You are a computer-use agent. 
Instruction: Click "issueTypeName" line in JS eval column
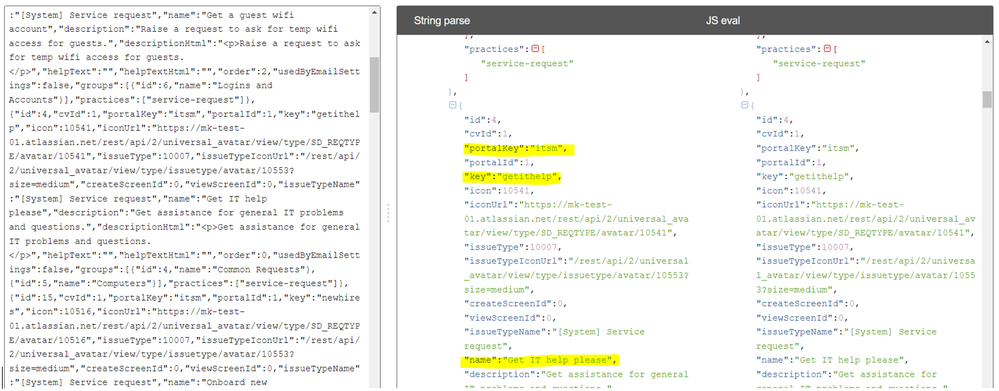tap(846, 339)
